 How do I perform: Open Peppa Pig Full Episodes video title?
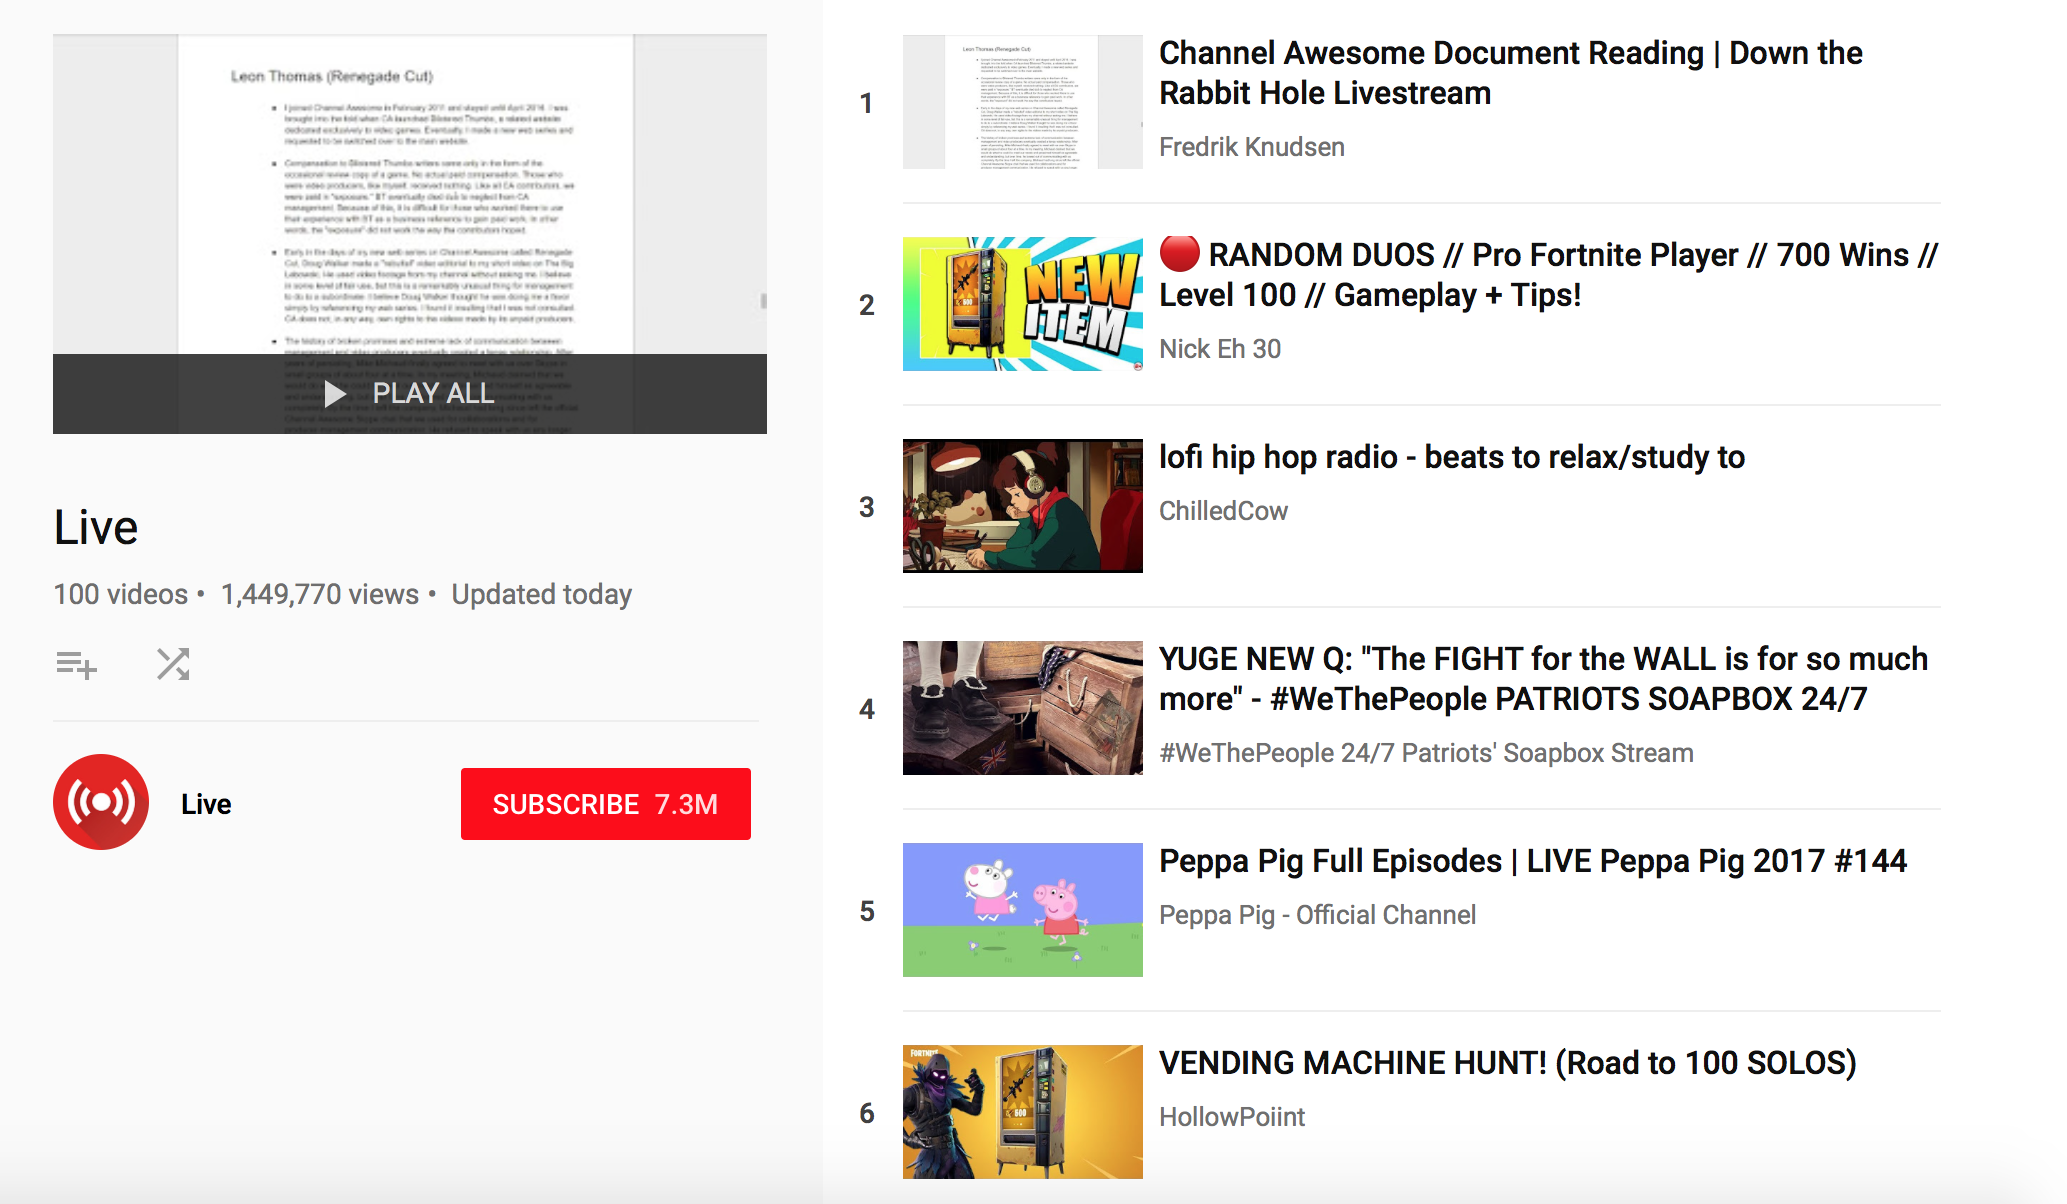[1532, 861]
